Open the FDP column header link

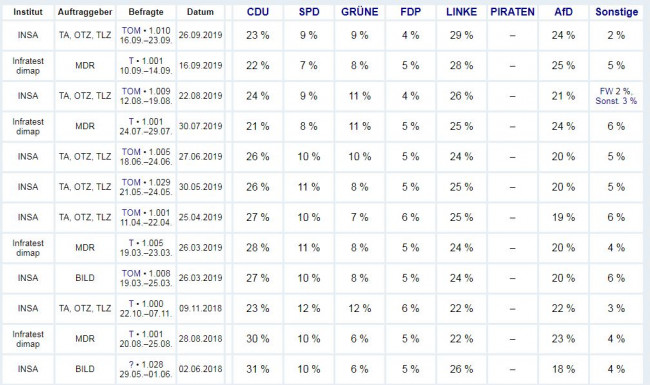click(x=410, y=12)
